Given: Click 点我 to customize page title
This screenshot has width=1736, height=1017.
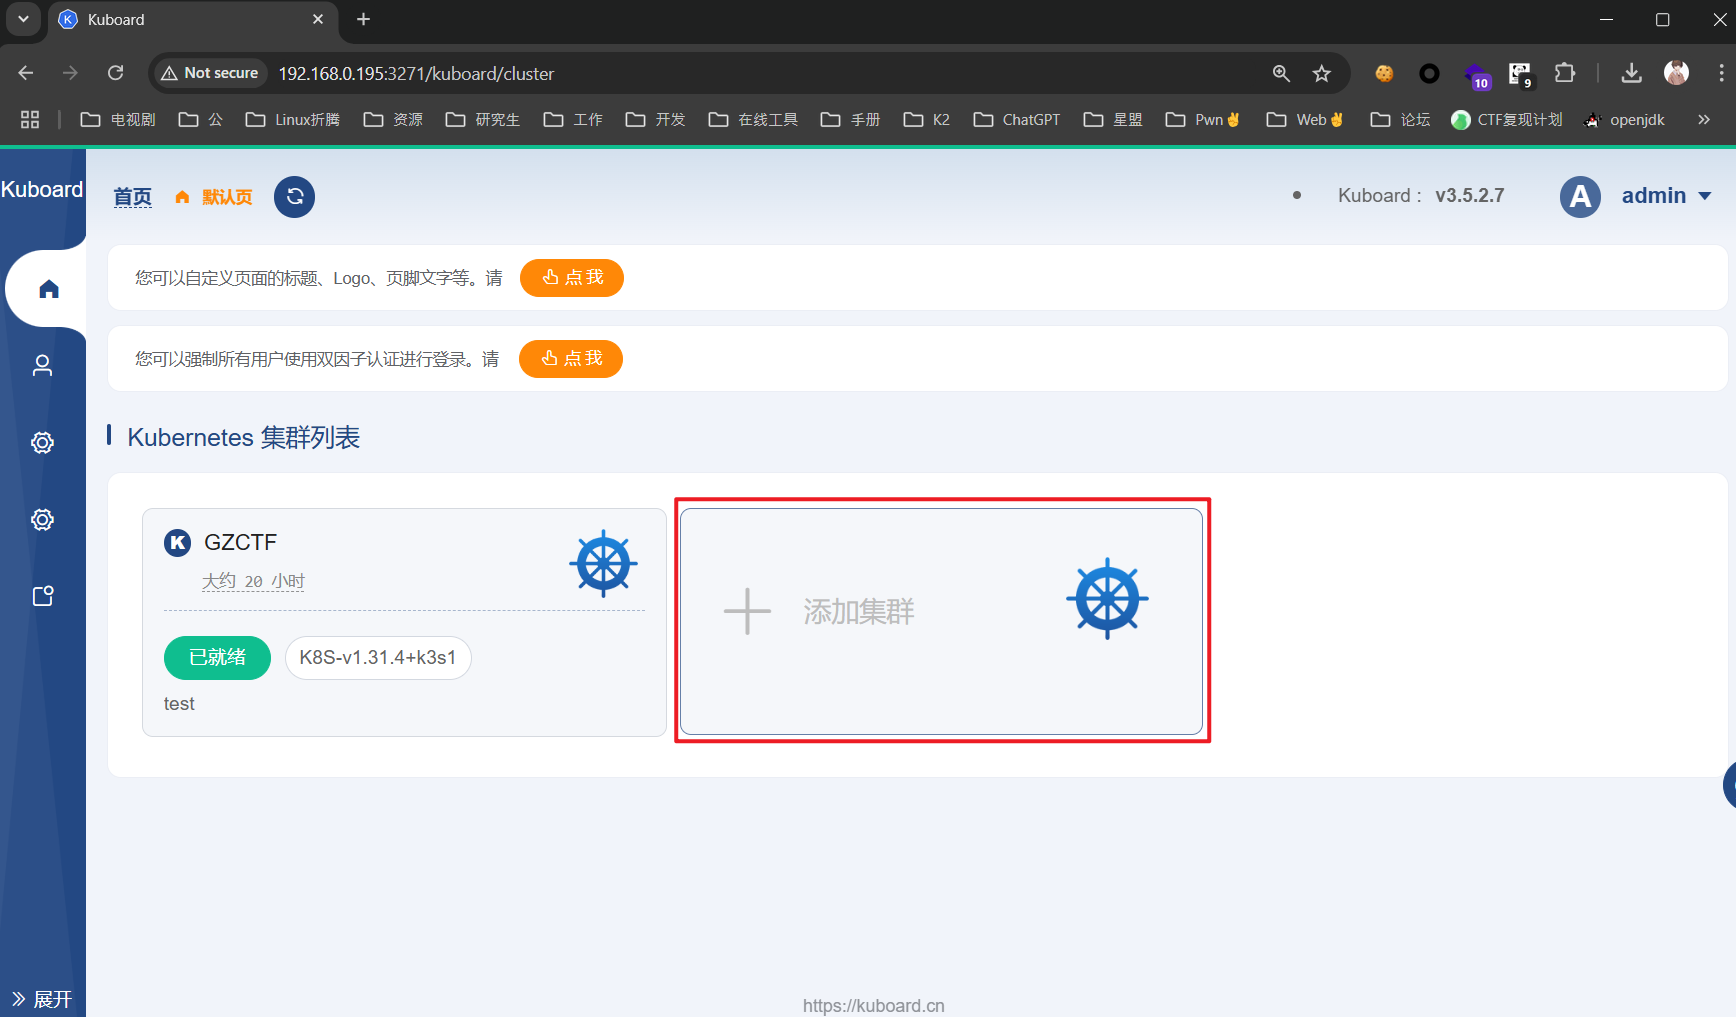Looking at the screenshot, I should [x=572, y=278].
